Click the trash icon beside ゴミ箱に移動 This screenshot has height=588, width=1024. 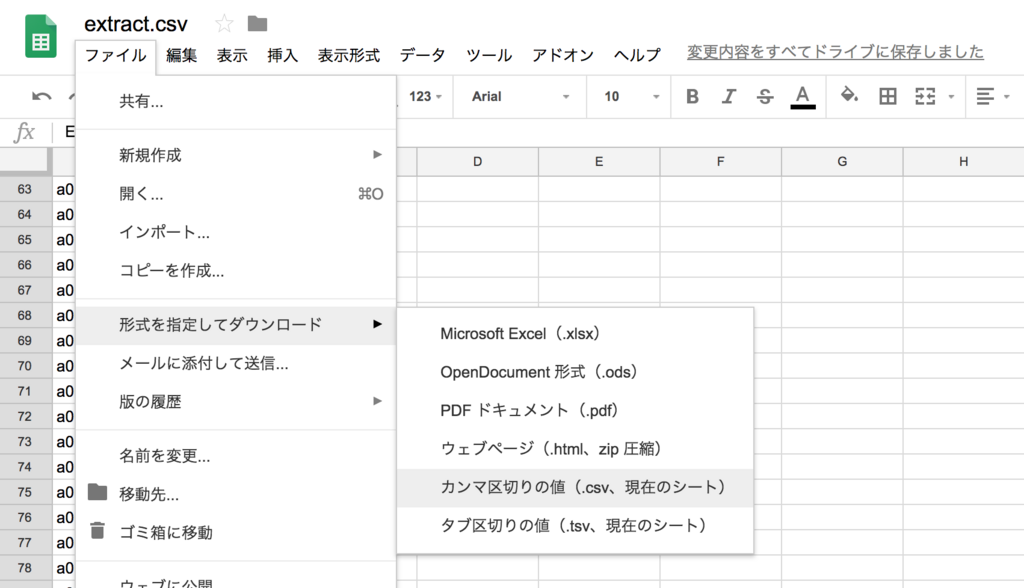coord(97,531)
